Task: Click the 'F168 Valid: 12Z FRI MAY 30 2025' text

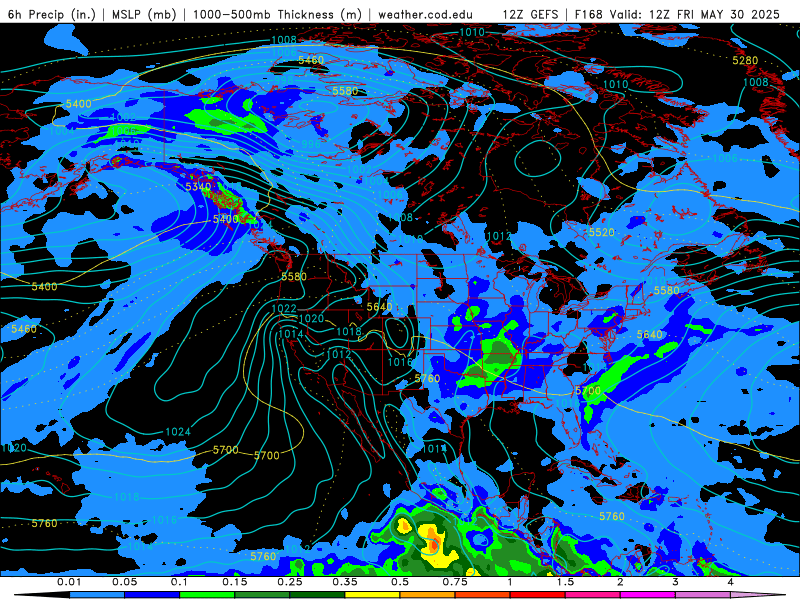Action: 677,14
